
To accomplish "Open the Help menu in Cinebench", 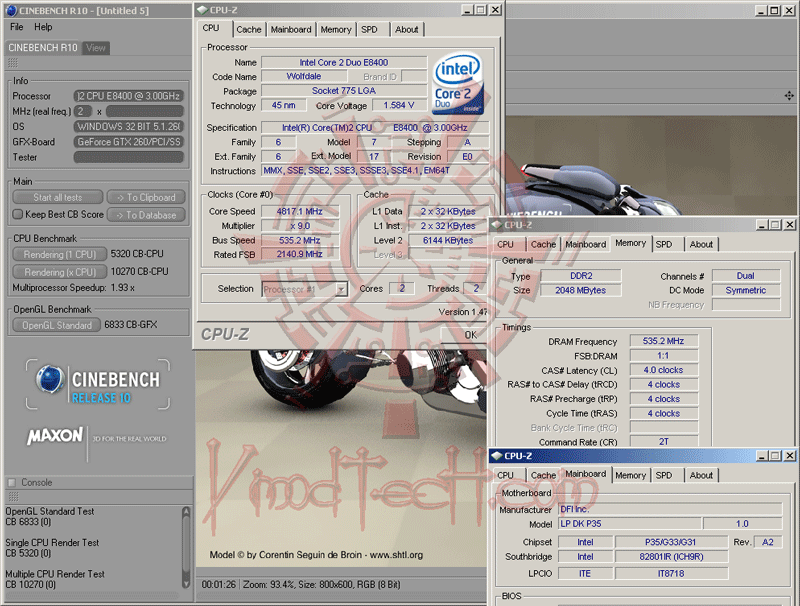I will tap(43, 27).
